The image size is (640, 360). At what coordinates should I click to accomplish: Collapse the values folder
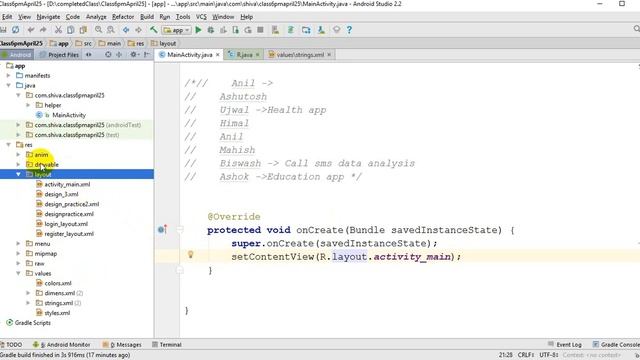(x=18, y=273)
